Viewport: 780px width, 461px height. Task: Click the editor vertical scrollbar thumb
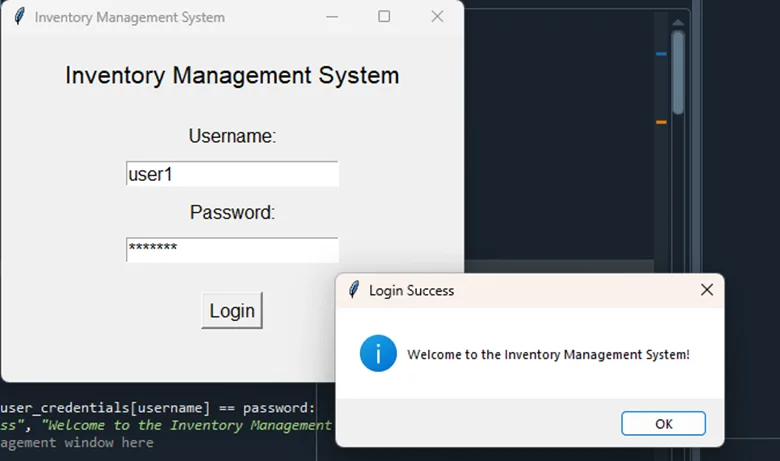[x=678, y=73]
